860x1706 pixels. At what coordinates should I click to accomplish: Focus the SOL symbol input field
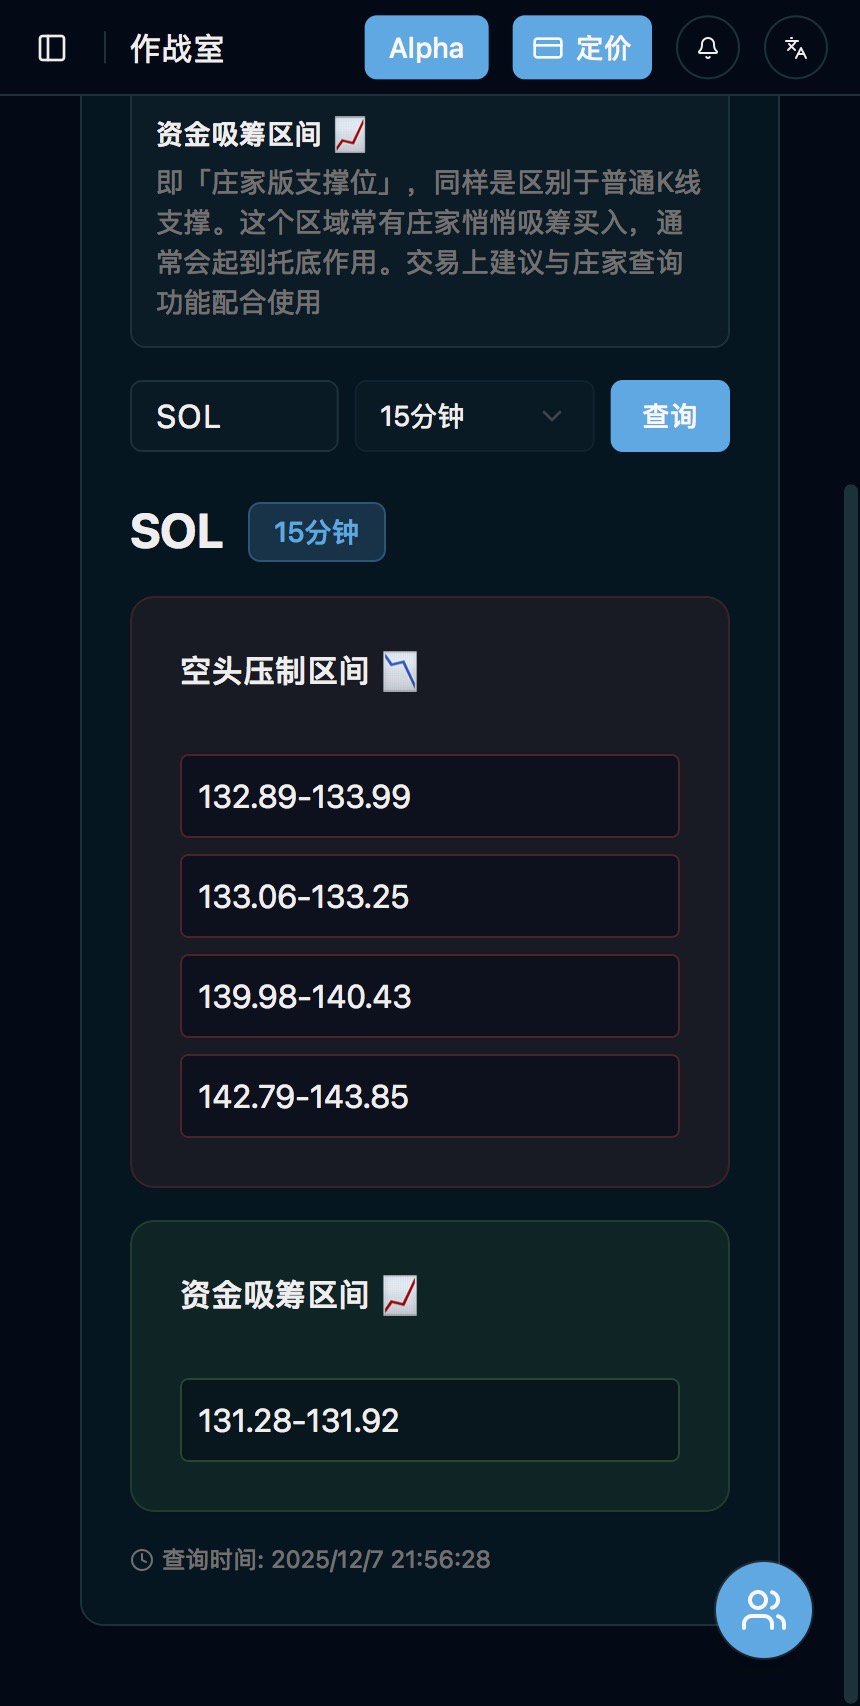click(x=234, y=416)
